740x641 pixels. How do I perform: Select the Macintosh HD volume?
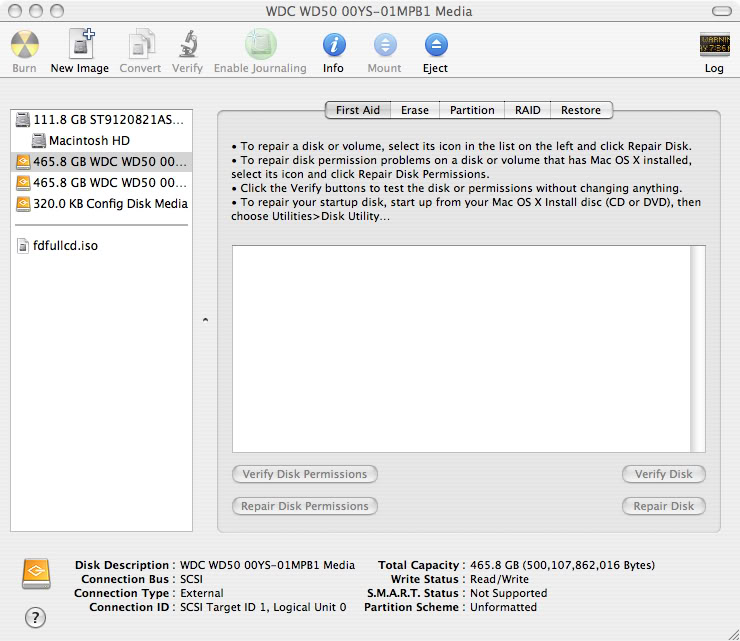tap(101, 141)
